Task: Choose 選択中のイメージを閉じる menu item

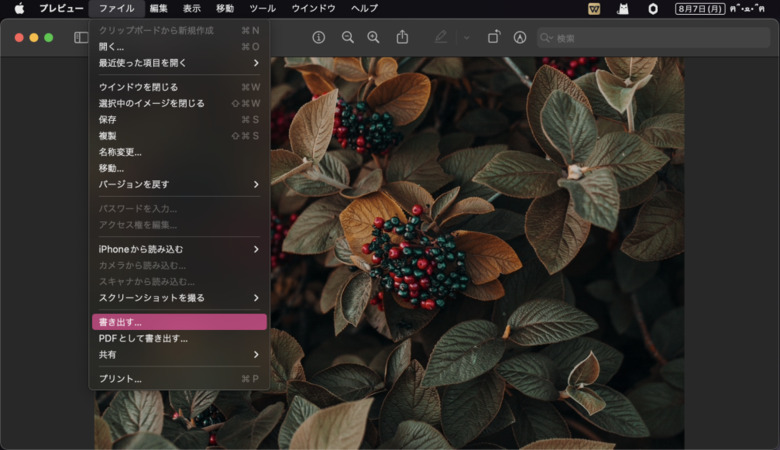Action: pyautogui.click(x=179, y=103)
